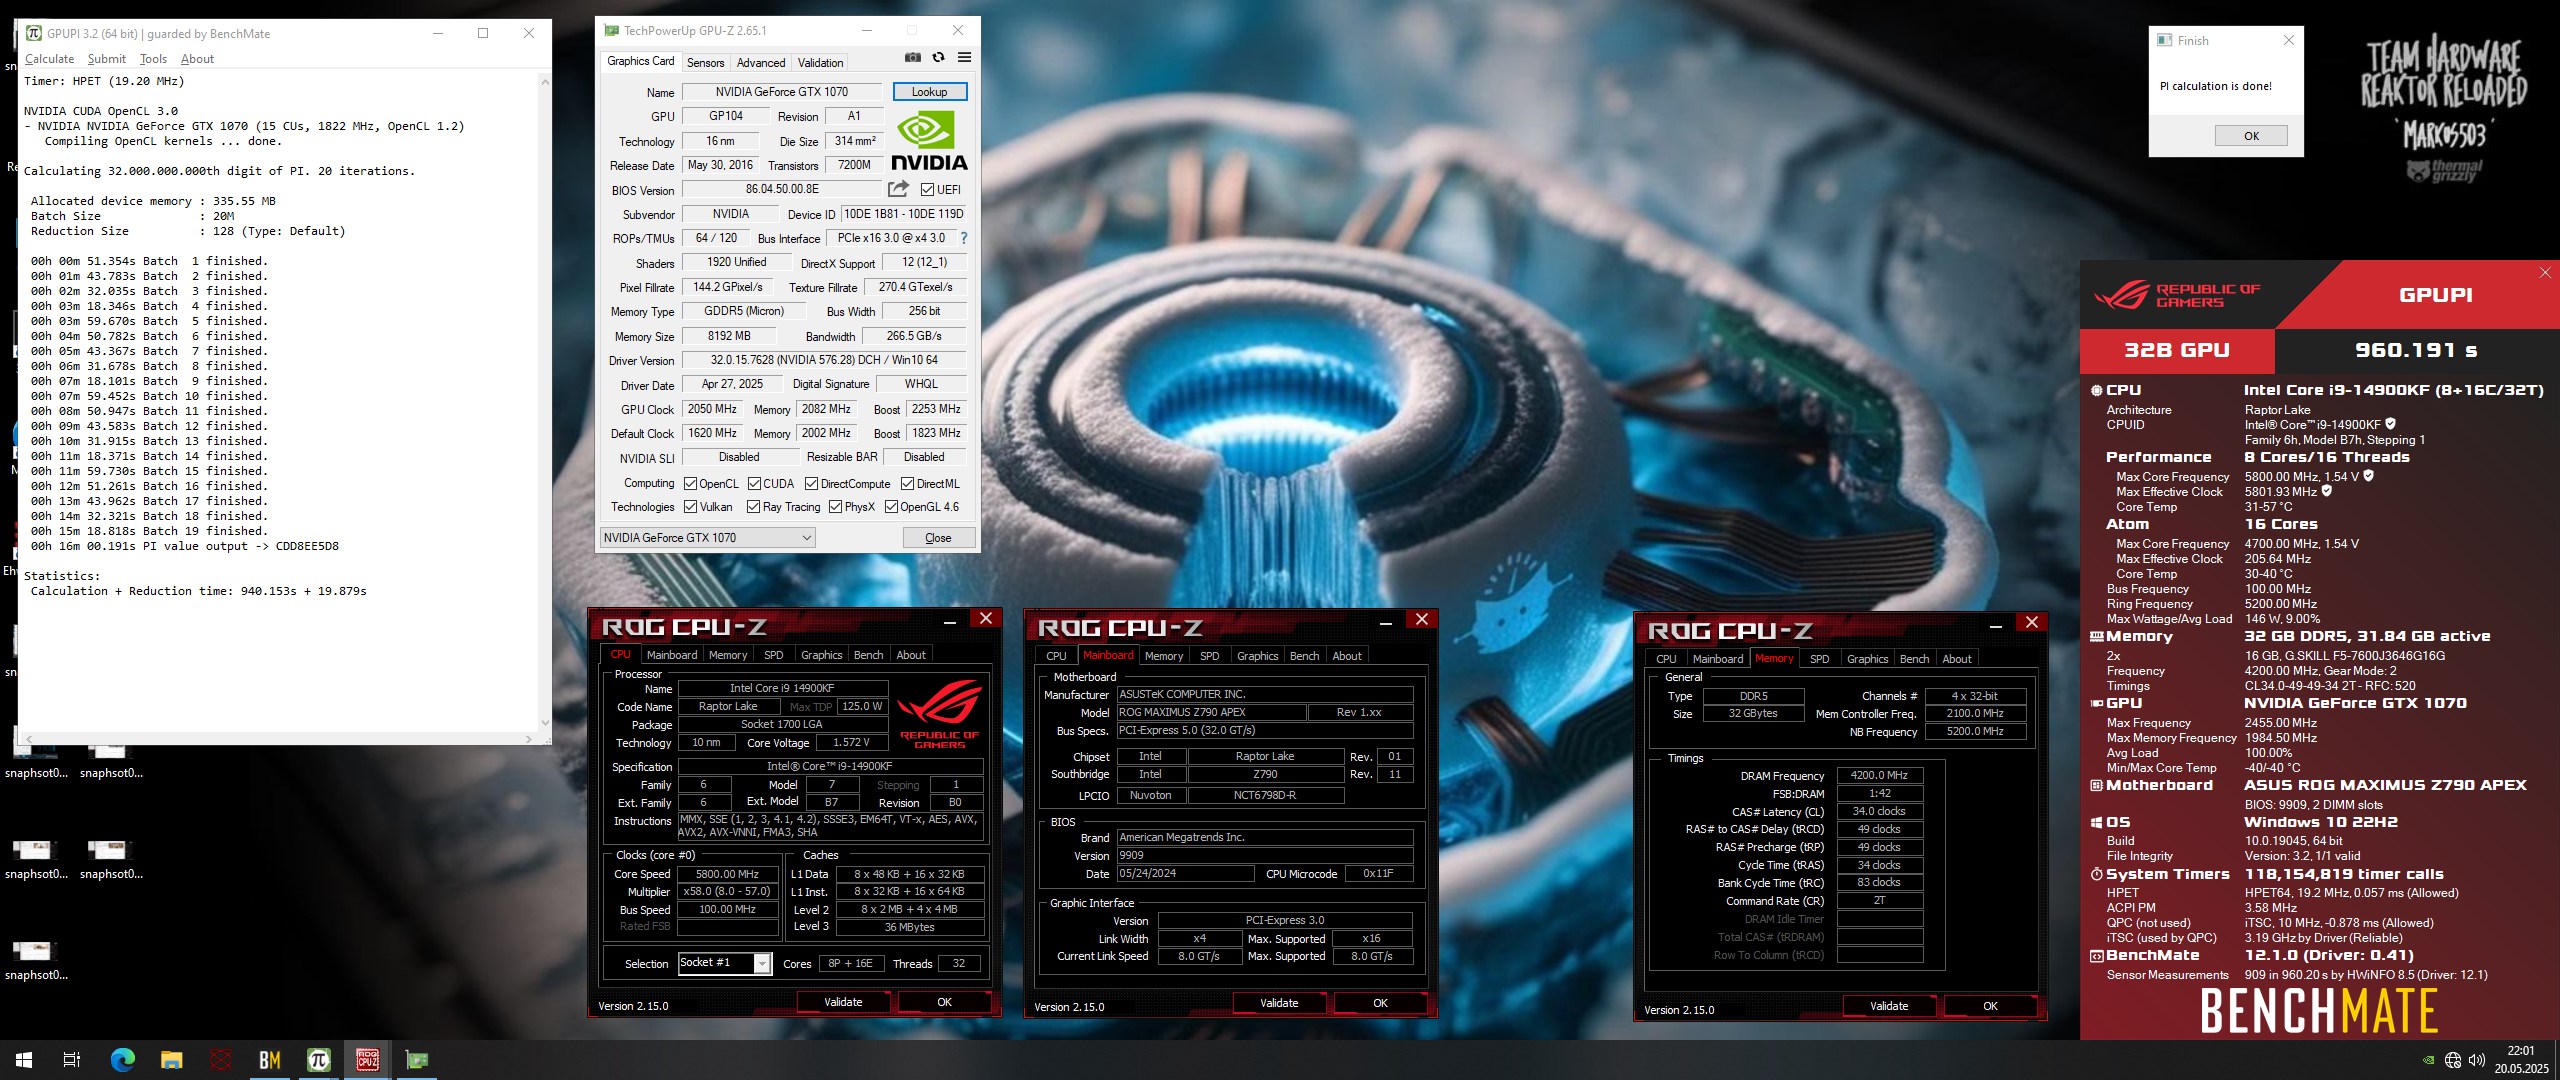The width and height of the screenshot is (2560, 1080).
Task: Click the red atom-shaped taskbar icon
Action: [220, 1060]
